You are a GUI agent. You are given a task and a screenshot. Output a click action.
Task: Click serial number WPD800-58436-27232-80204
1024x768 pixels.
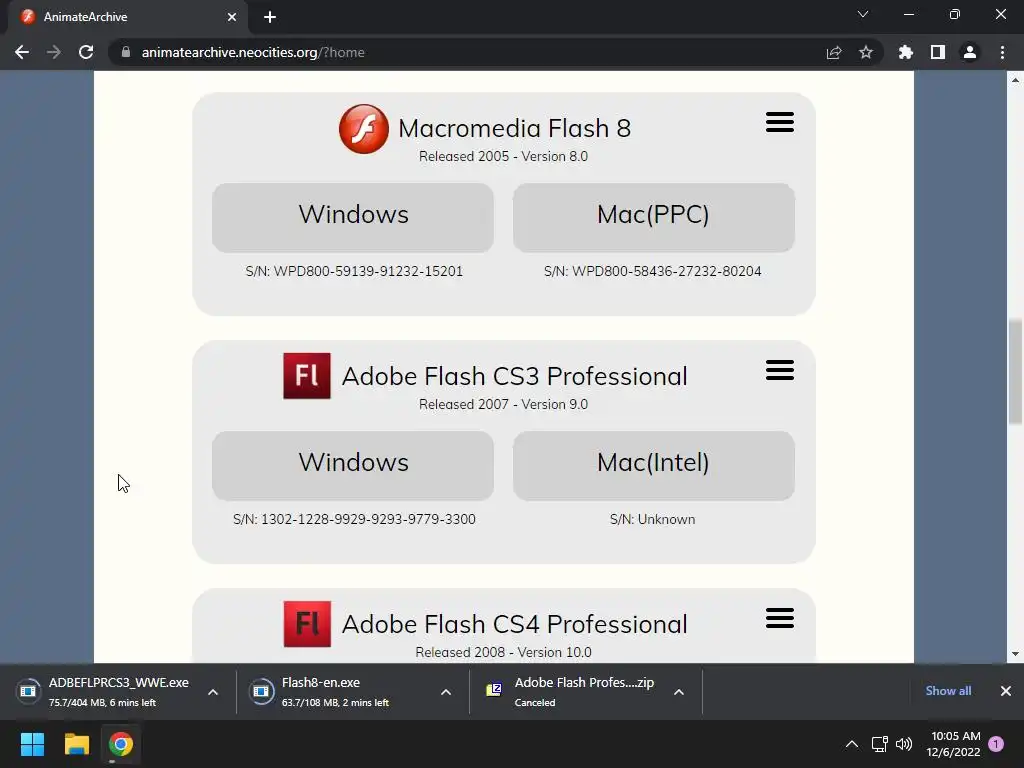pyautogui.click(x=667, y=271)
